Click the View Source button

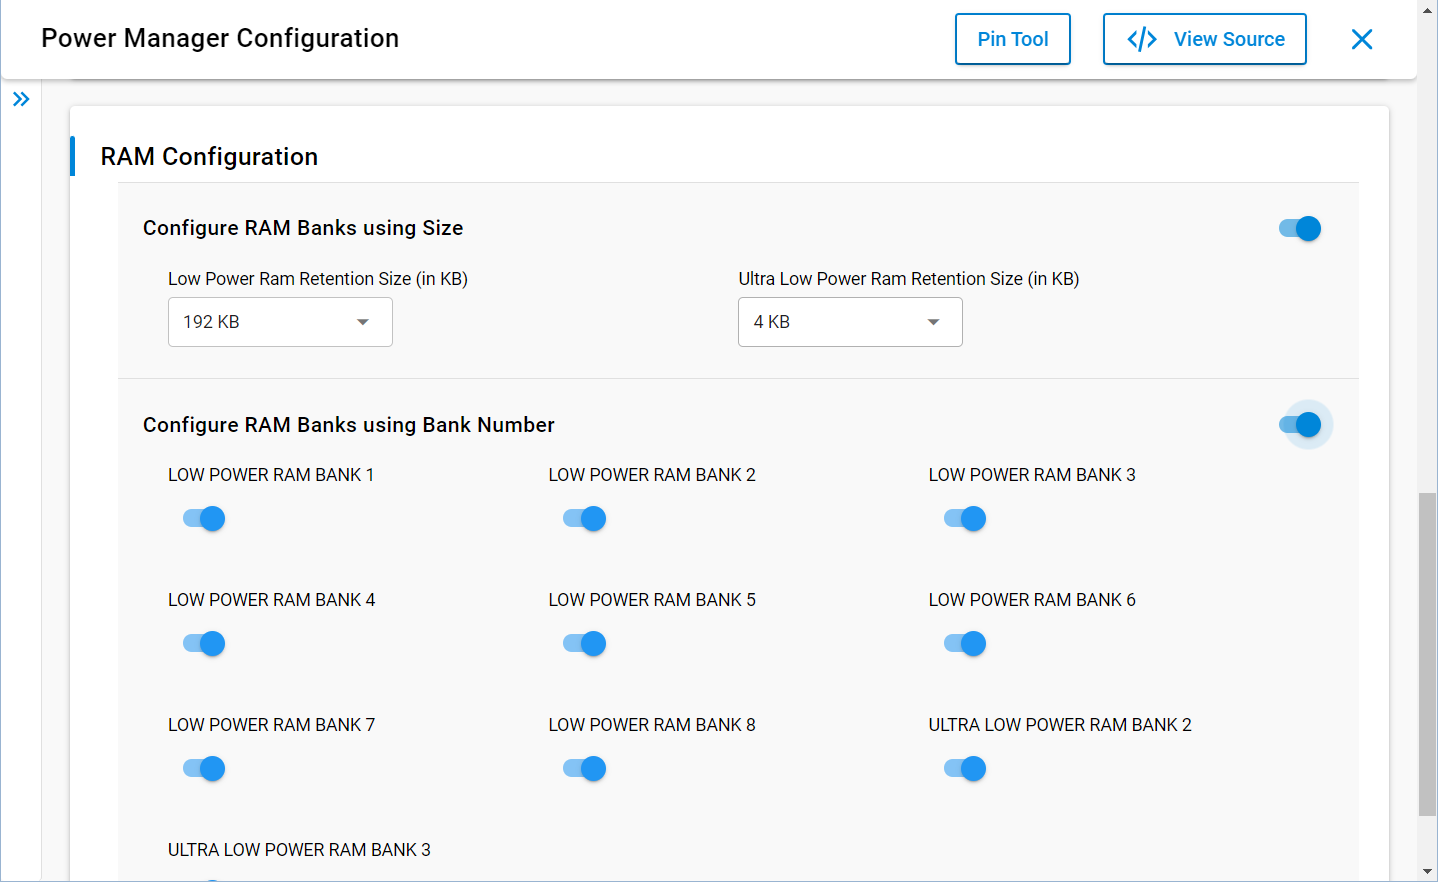1204,38
